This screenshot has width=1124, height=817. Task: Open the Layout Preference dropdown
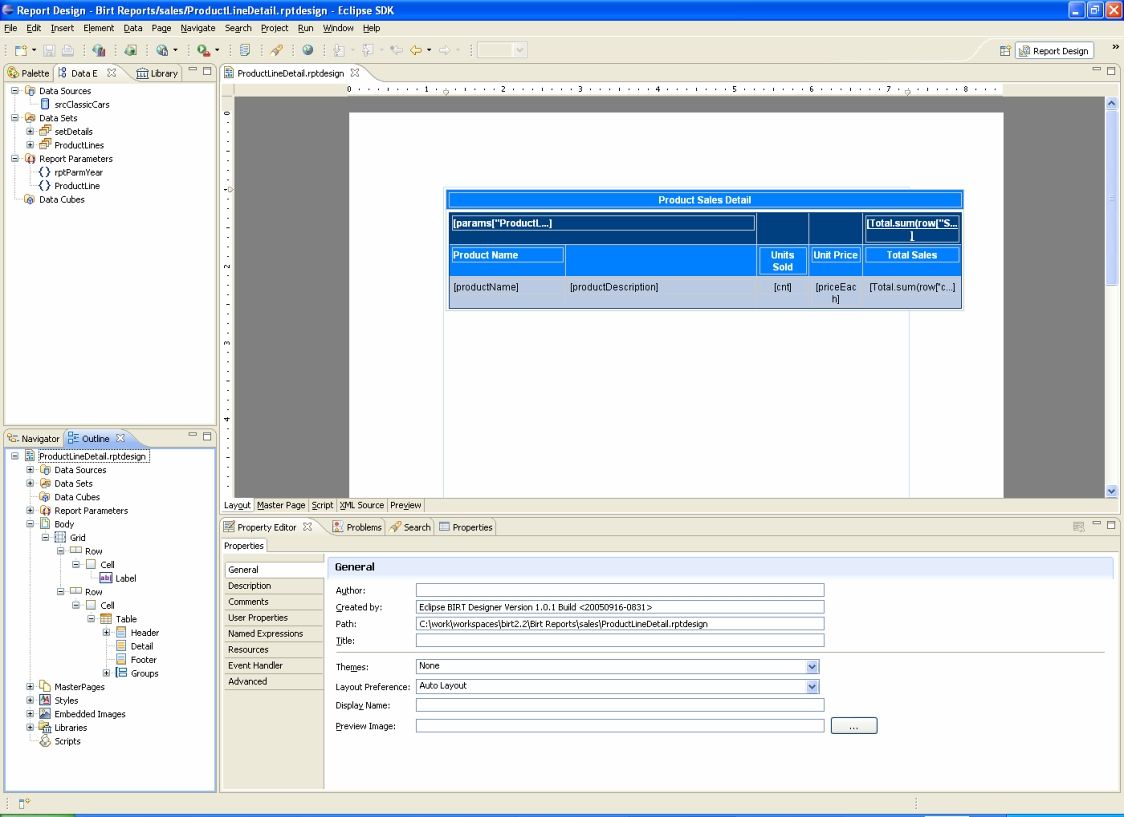coord(812,687)
